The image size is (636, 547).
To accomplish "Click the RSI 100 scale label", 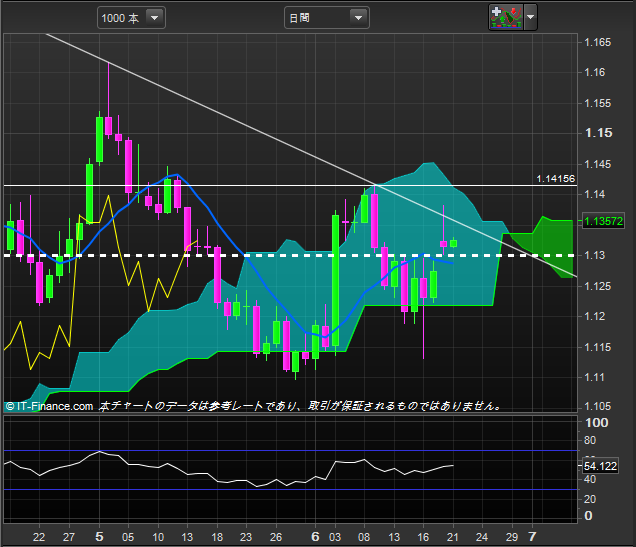I will click(596, 423).
